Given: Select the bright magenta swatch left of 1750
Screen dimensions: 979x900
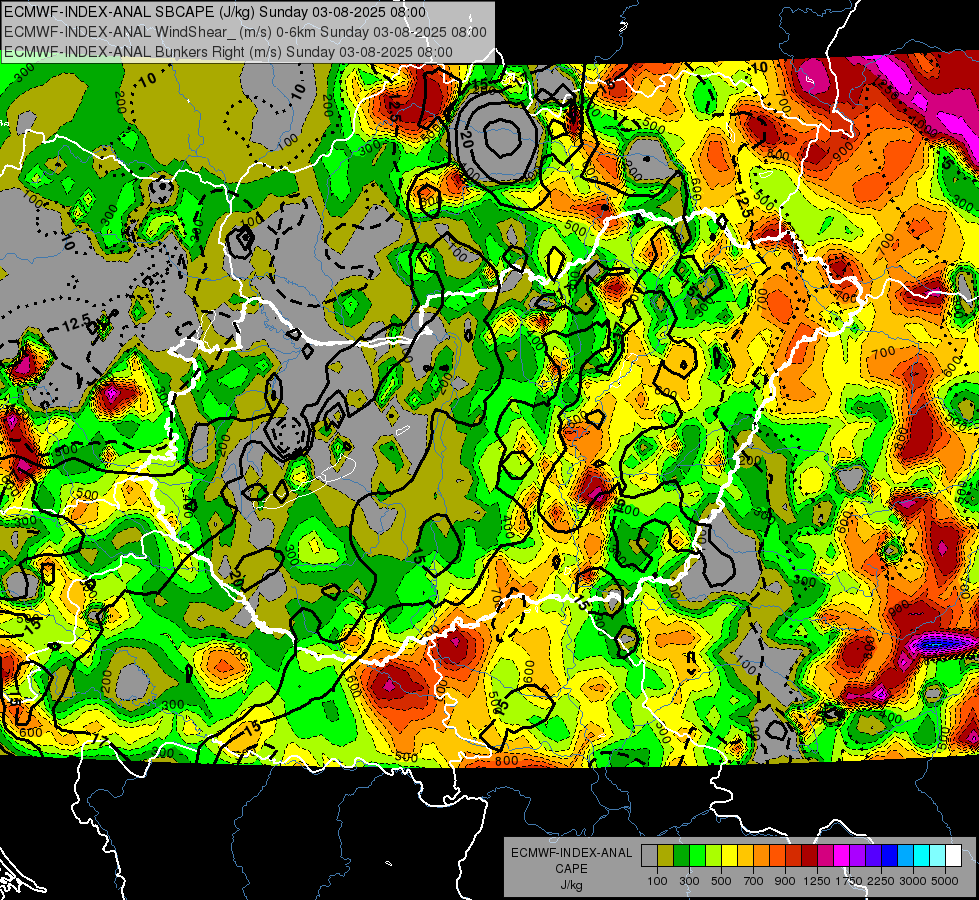Looking at the screenshot, I should (x=842, y=856).
